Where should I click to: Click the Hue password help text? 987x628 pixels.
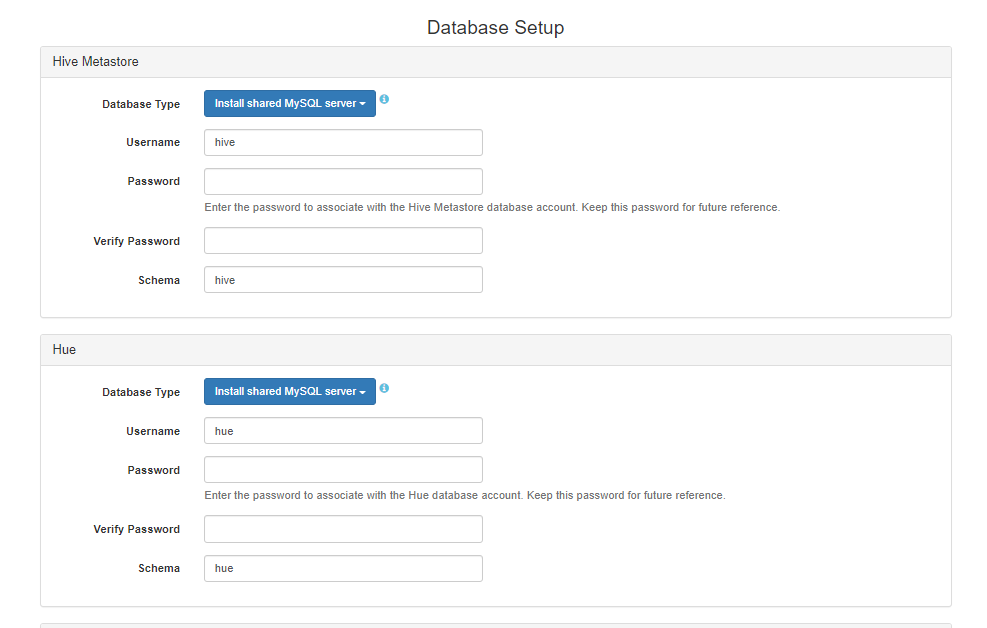(x=464, y=496)
